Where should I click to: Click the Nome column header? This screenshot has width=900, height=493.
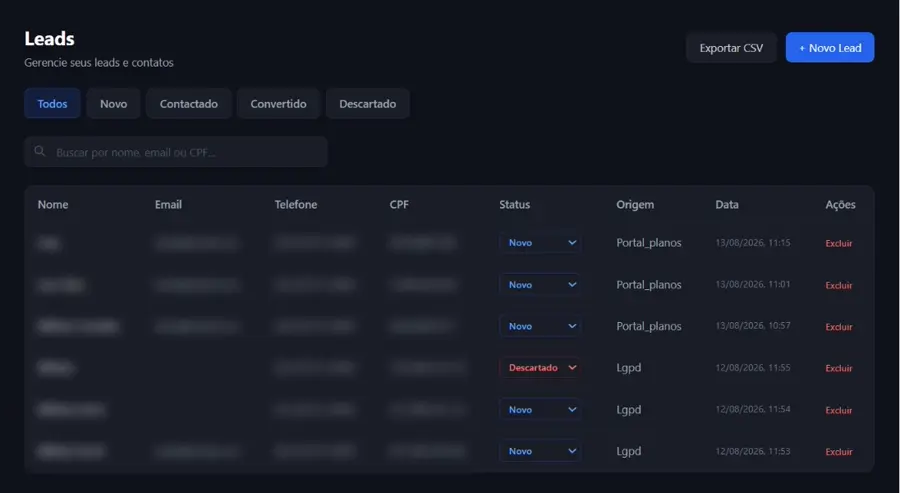point(53,204)
